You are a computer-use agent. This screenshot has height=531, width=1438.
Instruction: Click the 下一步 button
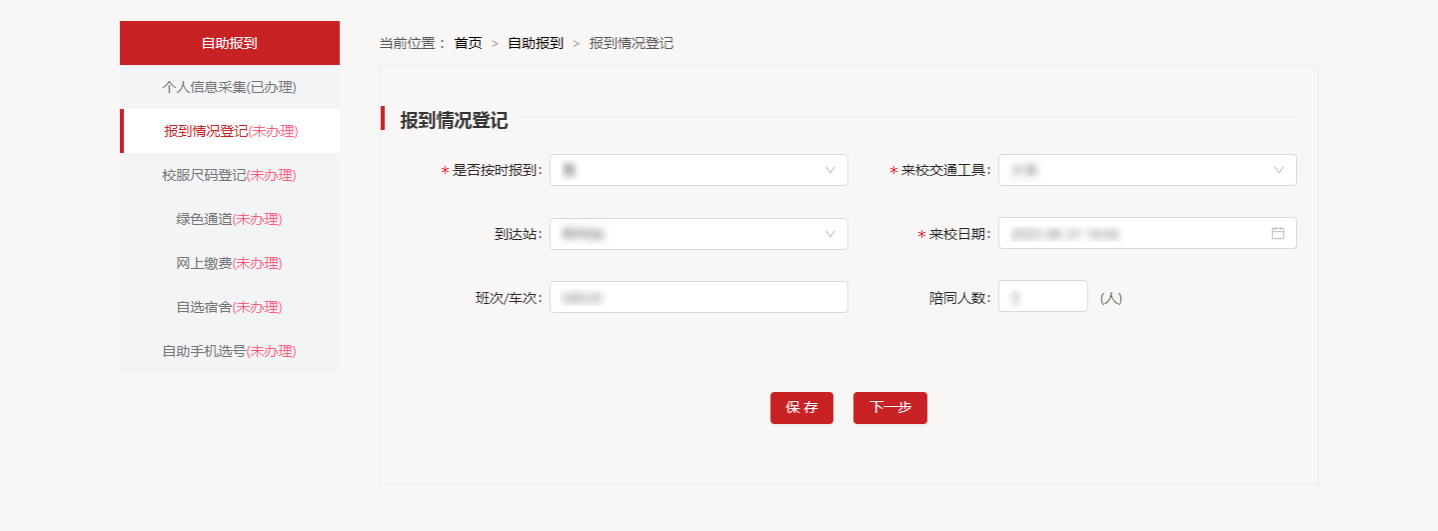[889, 408]
